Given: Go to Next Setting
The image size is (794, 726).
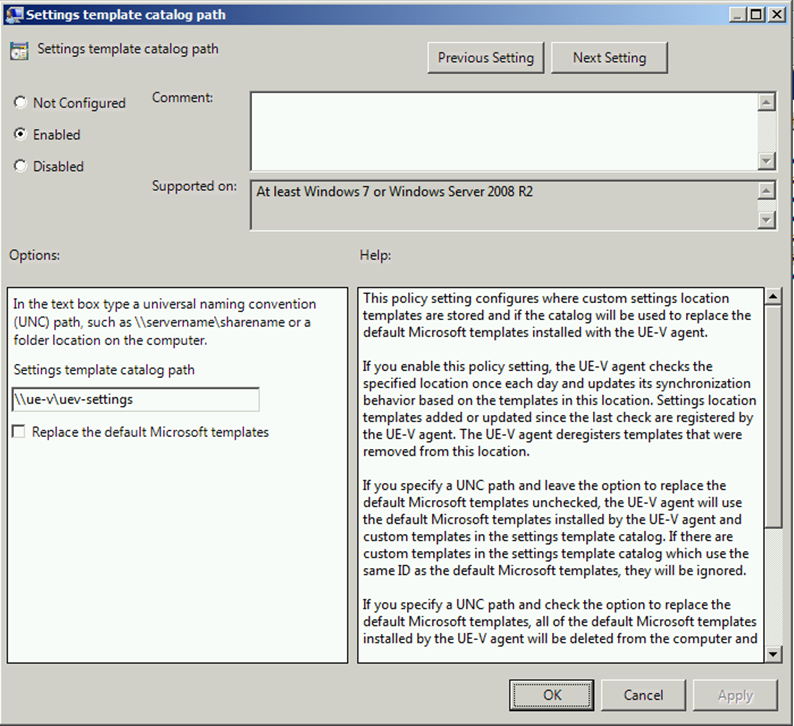Looking at the screenshot, I should point(609,58).
